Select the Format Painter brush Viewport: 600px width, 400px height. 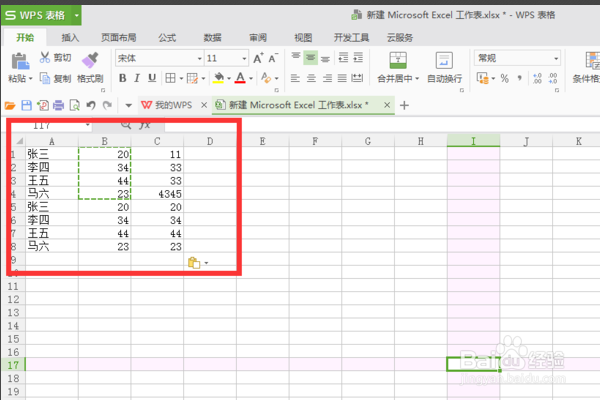pos(90,60)
